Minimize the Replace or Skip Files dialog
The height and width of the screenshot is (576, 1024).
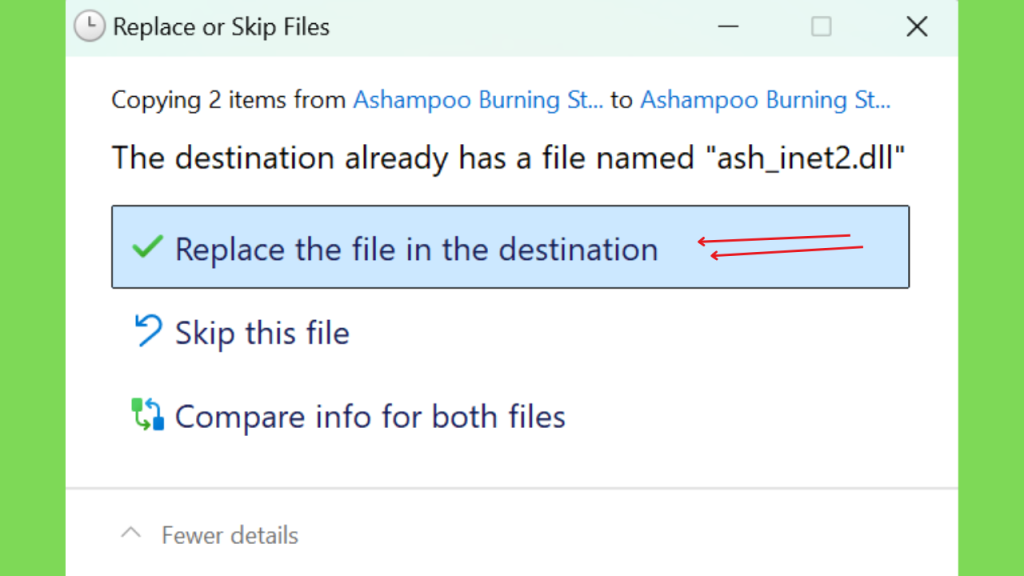[x=728, y=27]
